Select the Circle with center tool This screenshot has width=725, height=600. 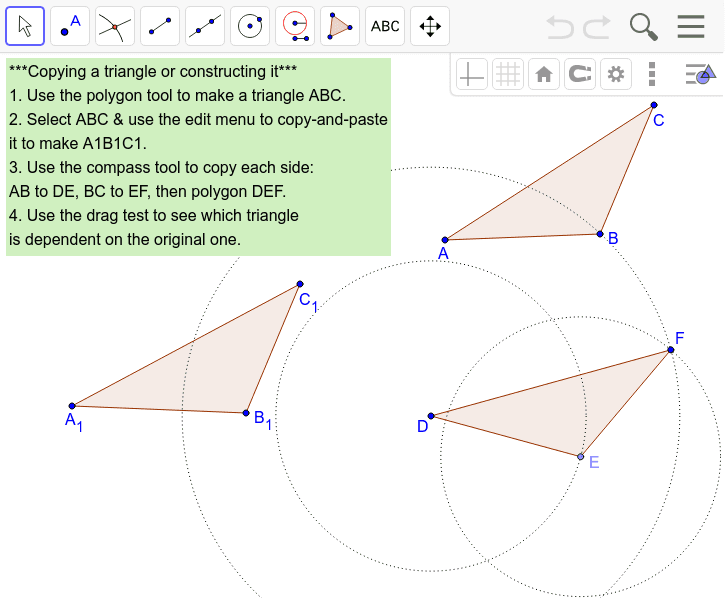(250, 26)
